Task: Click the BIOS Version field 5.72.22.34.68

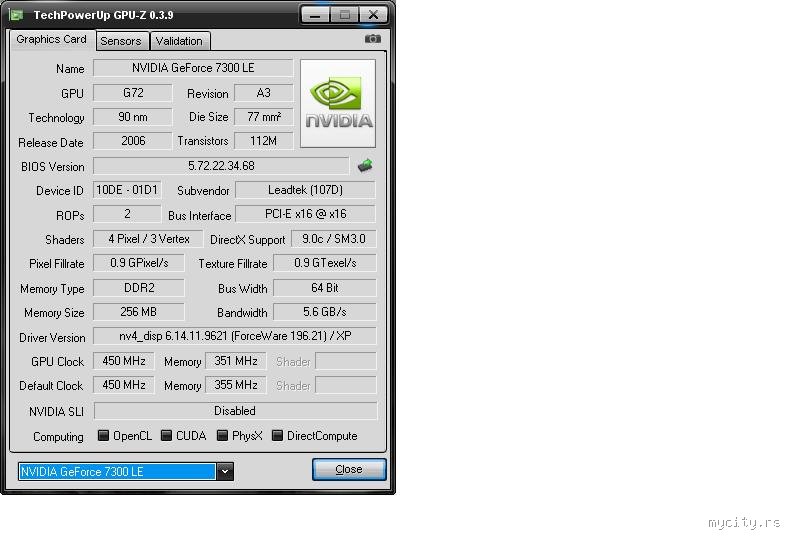Action: (x=221, y=166)
